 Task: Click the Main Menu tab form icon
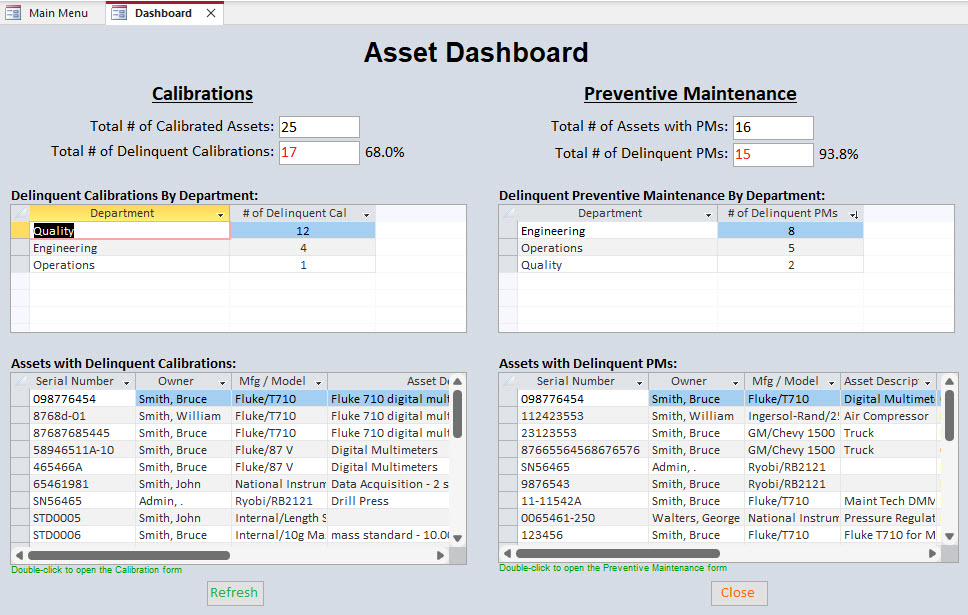tap(14, 13)
